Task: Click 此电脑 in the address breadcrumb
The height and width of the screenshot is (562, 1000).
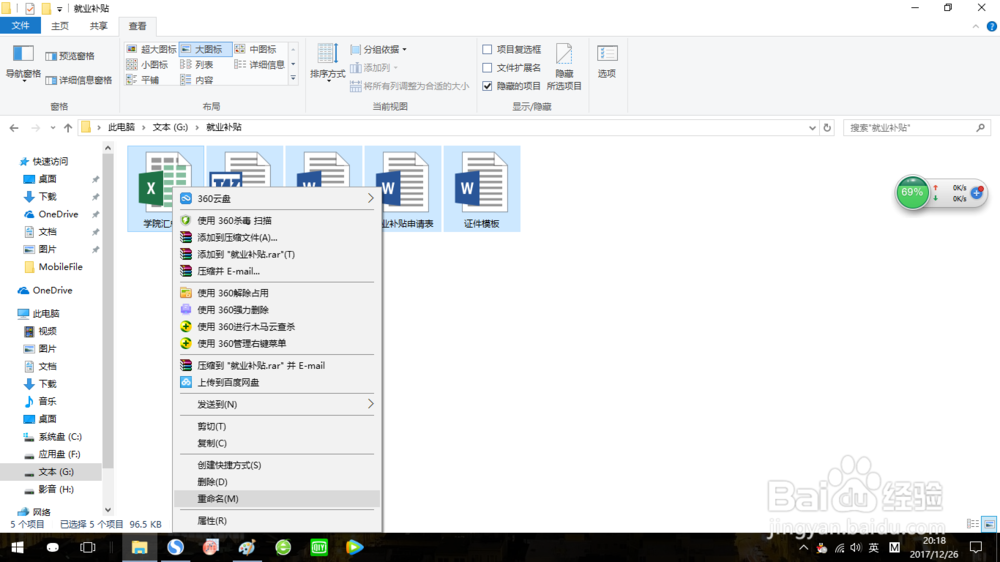Action: tap(121, 127)
